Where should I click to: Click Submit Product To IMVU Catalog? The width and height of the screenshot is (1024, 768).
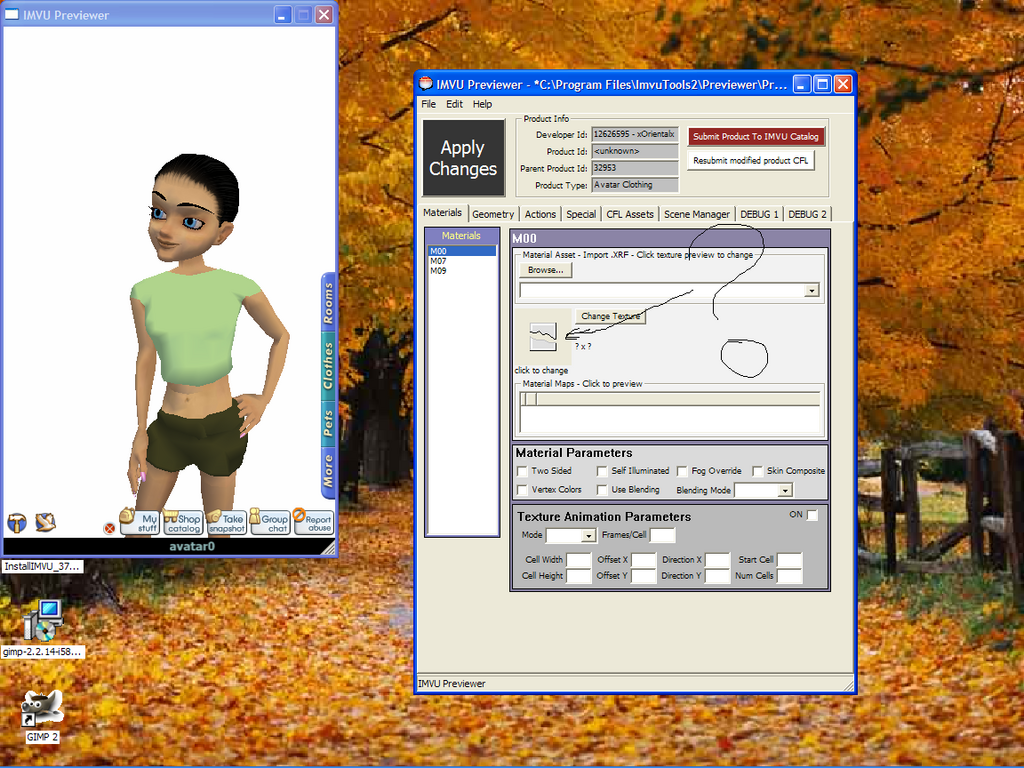tap(756, 136)
